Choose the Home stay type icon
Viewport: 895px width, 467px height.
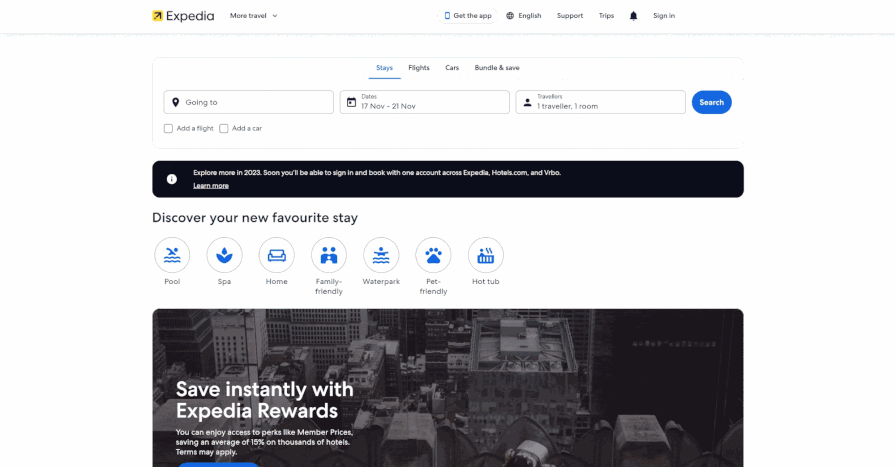point(276,255)
